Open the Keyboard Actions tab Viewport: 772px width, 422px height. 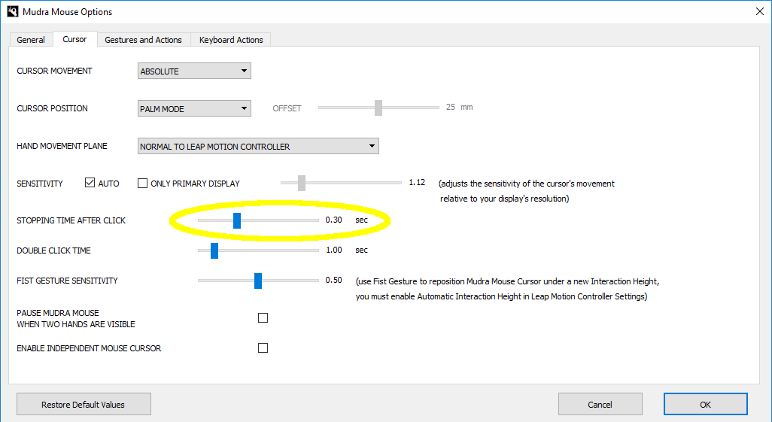click(x=231, y=40)
